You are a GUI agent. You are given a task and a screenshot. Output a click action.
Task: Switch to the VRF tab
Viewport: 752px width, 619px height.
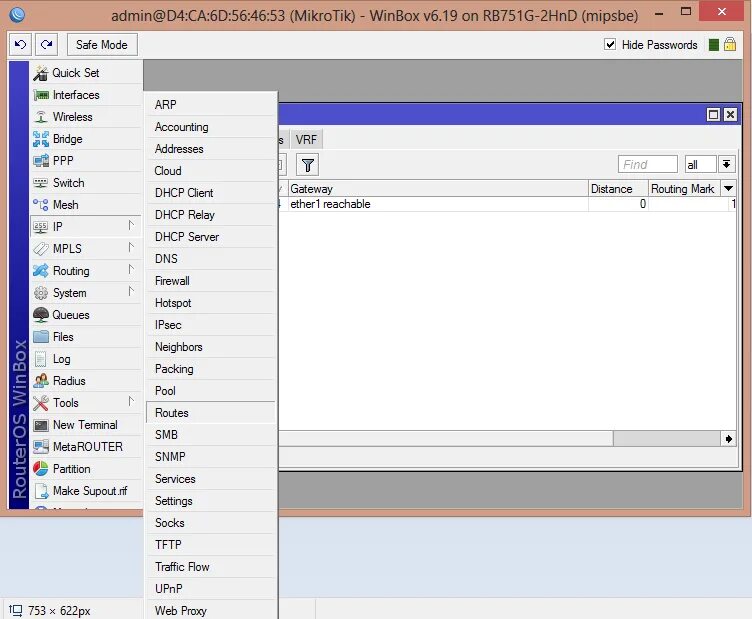click(306, 140)
